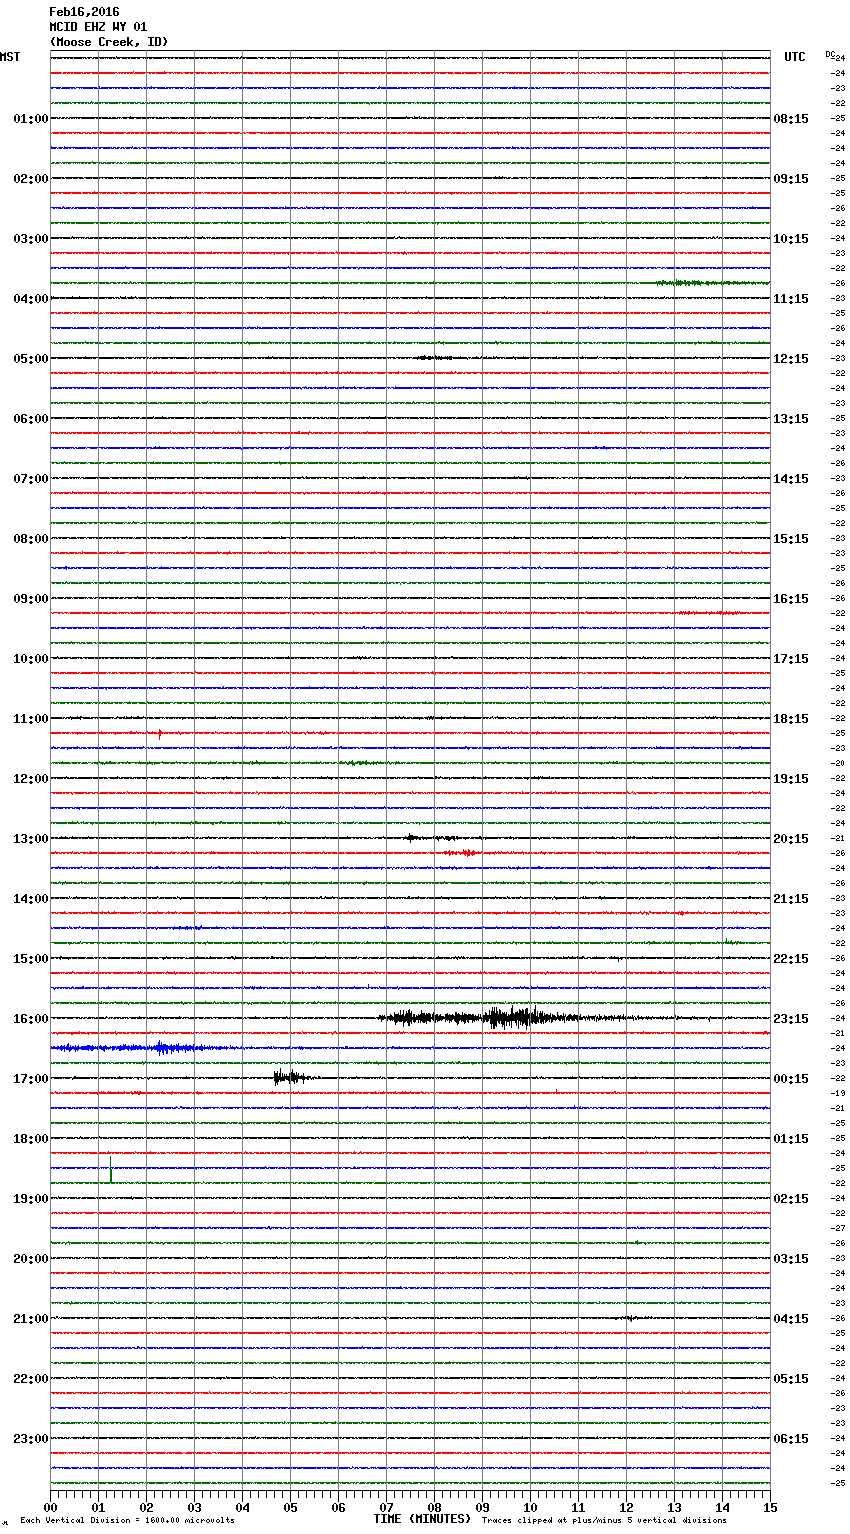The width and height of the screenshot is (850, 1534).
Task: Select the '18:00' MST time label
Action: pos(31,1139)
